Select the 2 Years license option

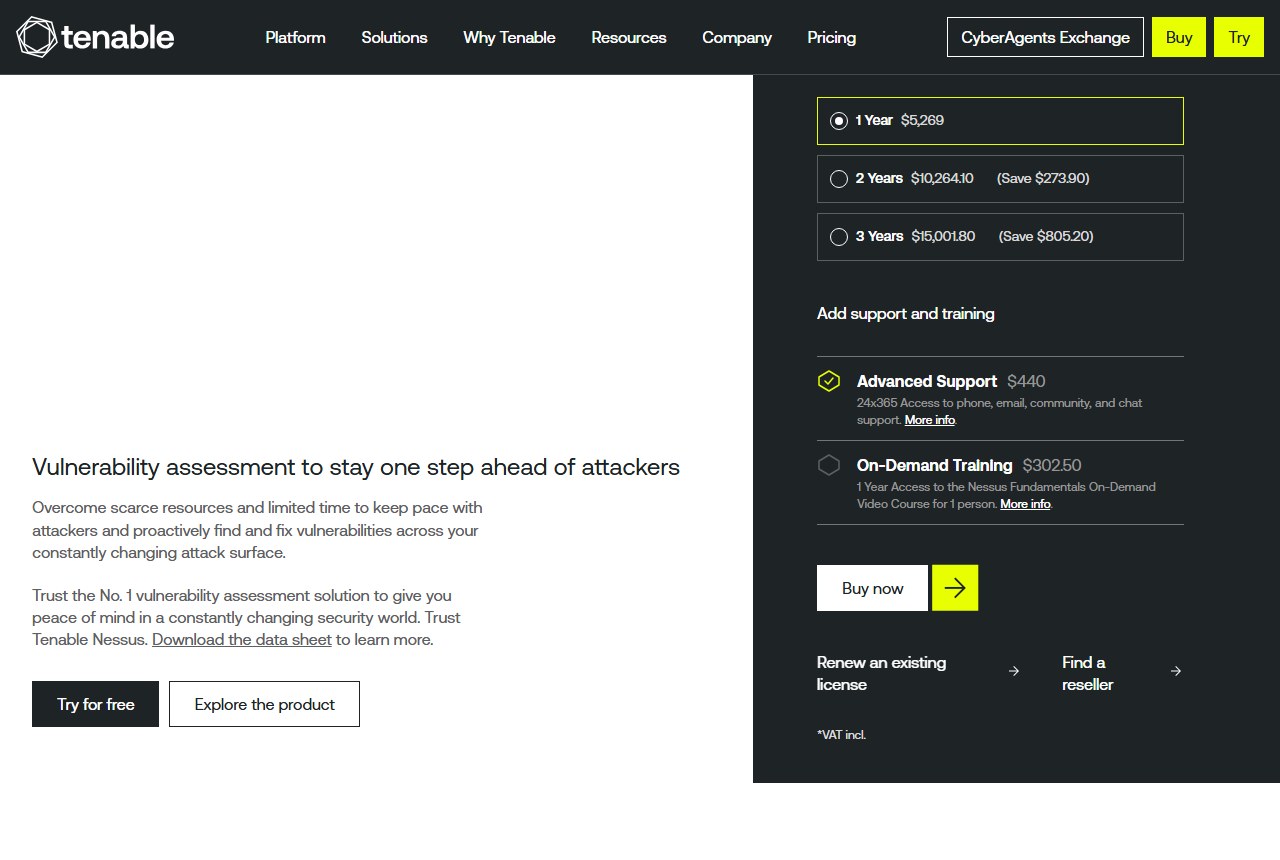point(1000,179)
